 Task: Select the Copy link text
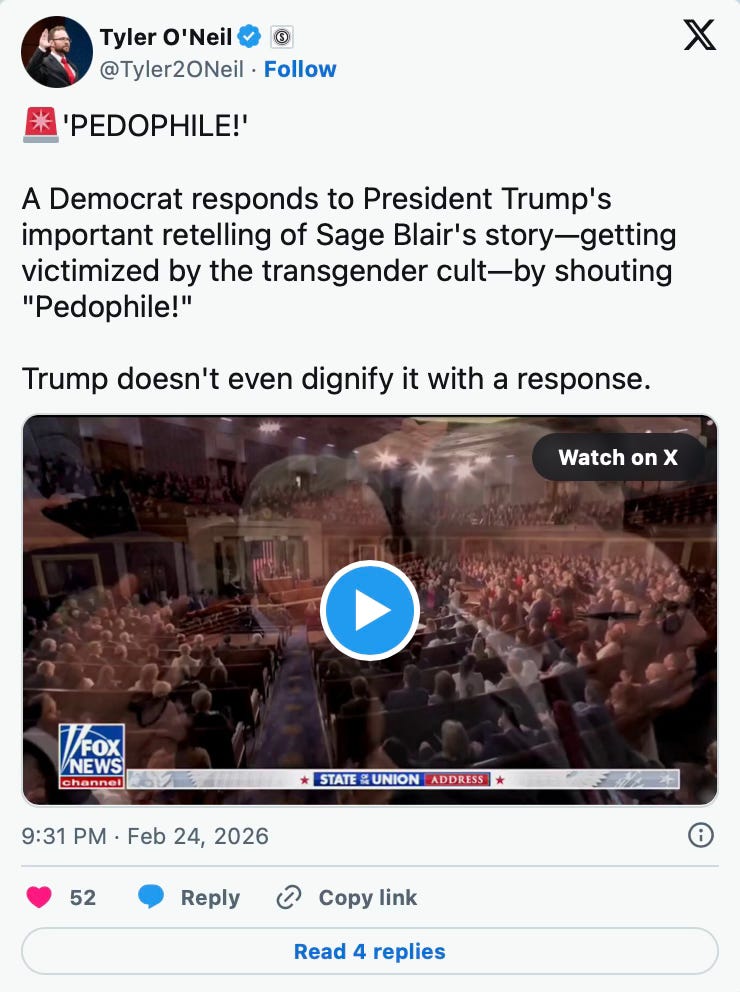[367, 897]
